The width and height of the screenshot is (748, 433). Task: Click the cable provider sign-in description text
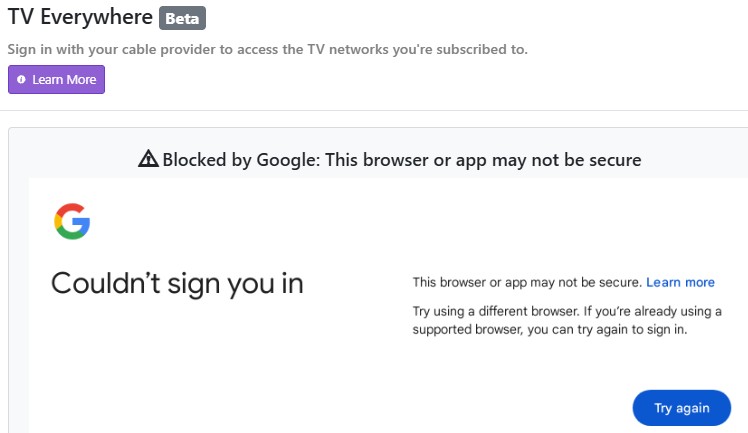(267, 49)
